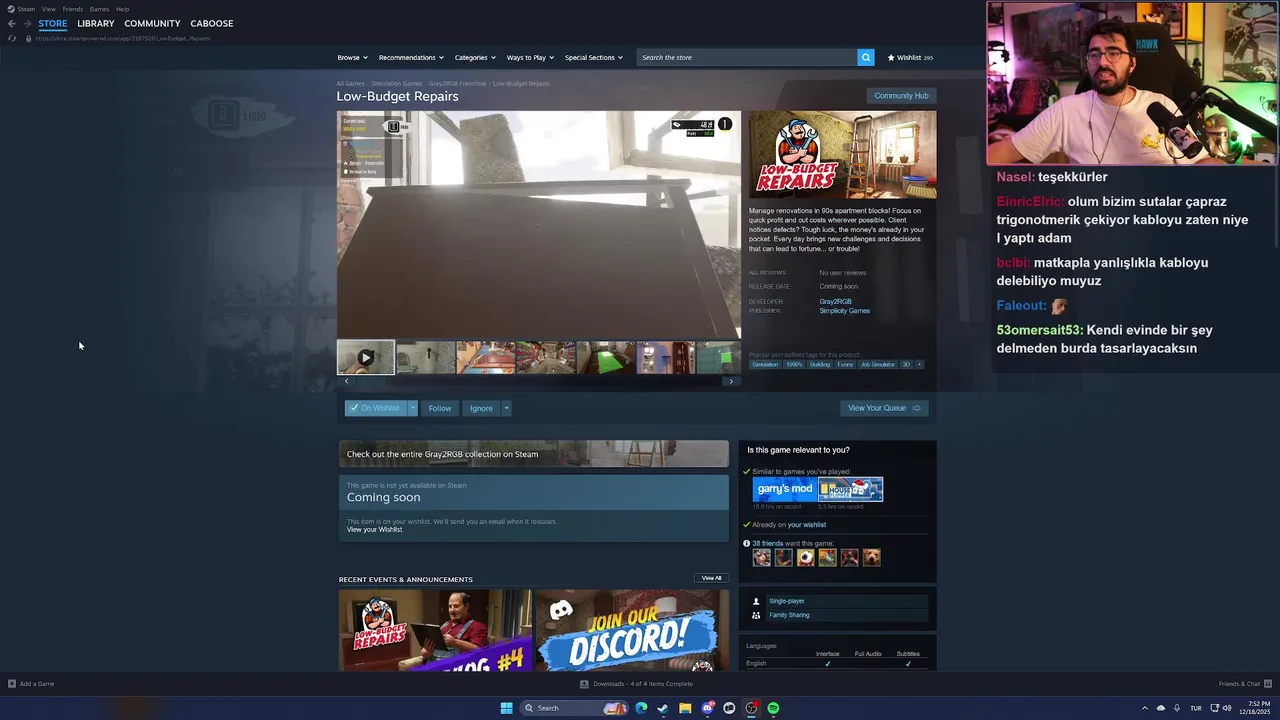The width and height of the screenshot is (1280, 720).
Task: Reload the store page
Action: tap(12, 38)
